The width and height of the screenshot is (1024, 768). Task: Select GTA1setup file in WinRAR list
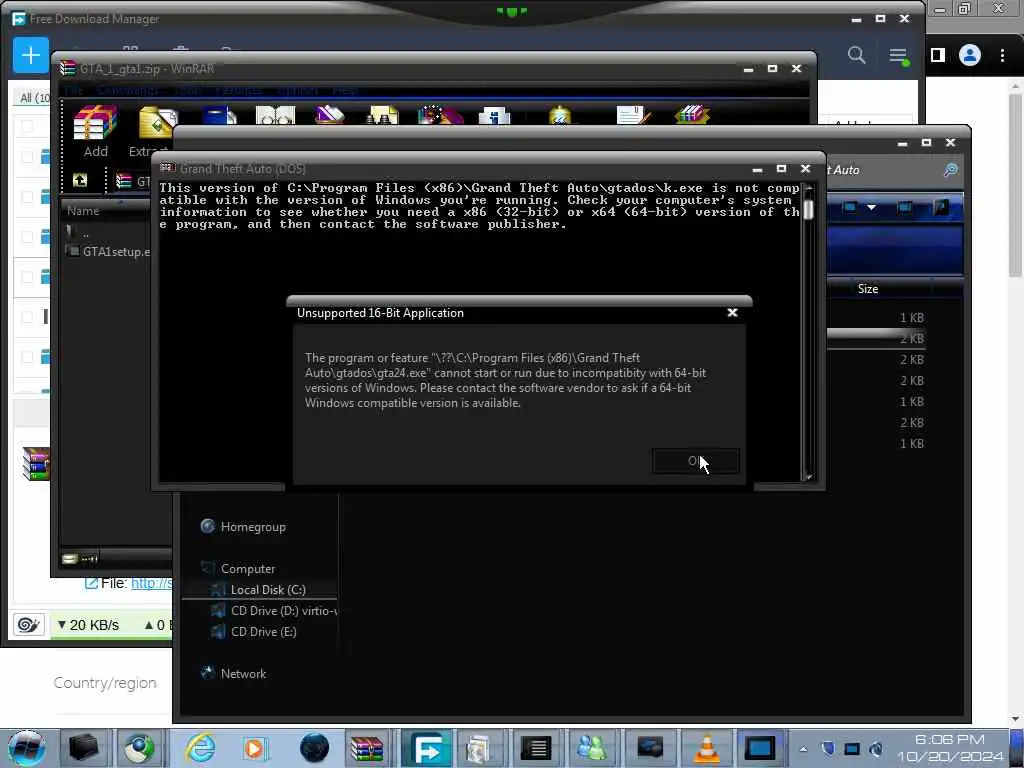tap(110, 251)
